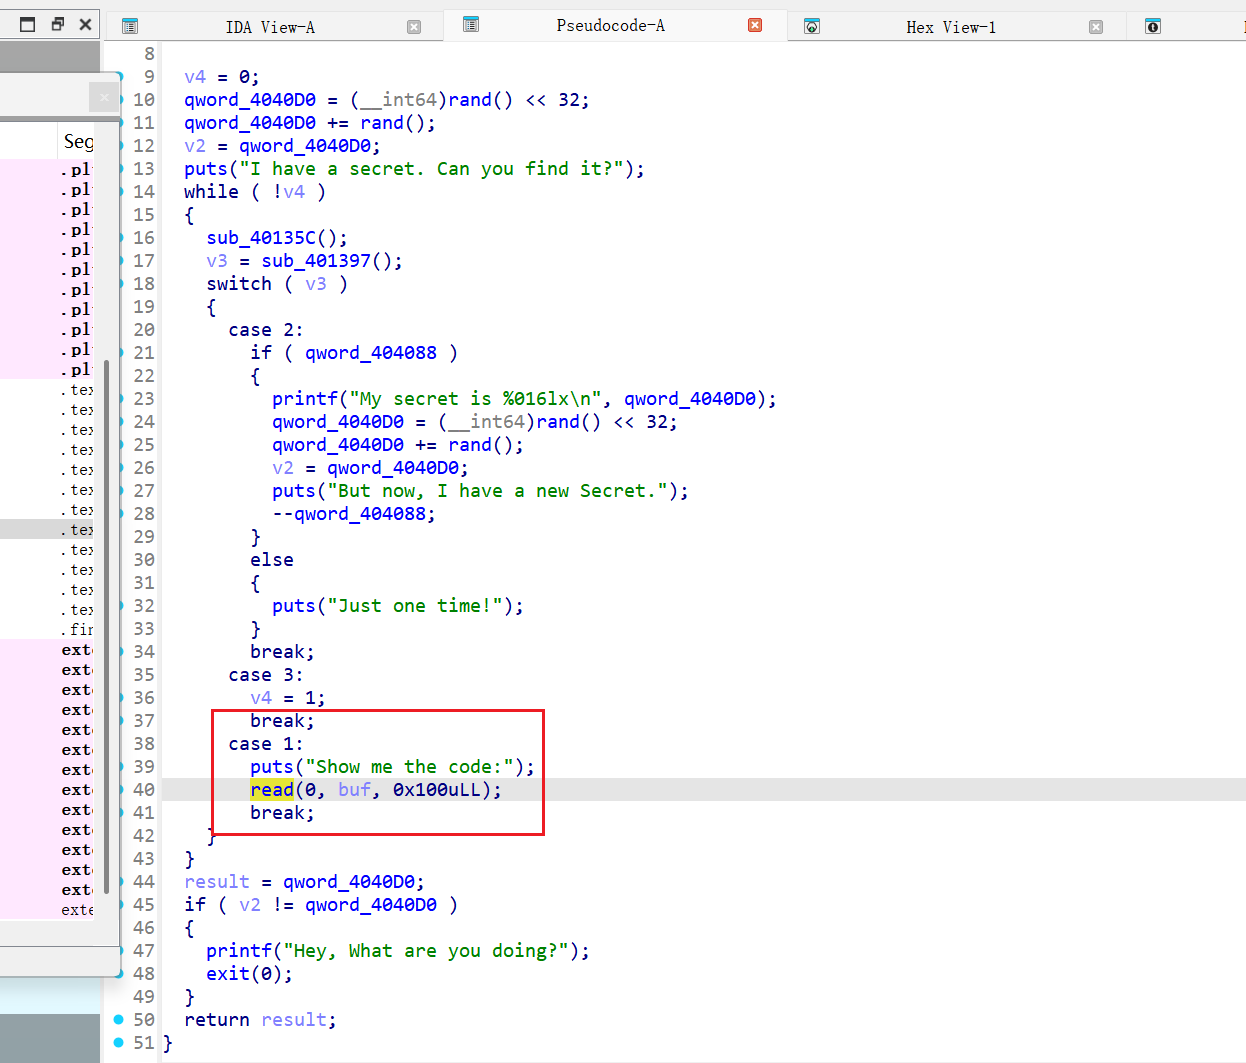Click sub_40135C function call
1246x1063 pixels.
pos(261,238)
